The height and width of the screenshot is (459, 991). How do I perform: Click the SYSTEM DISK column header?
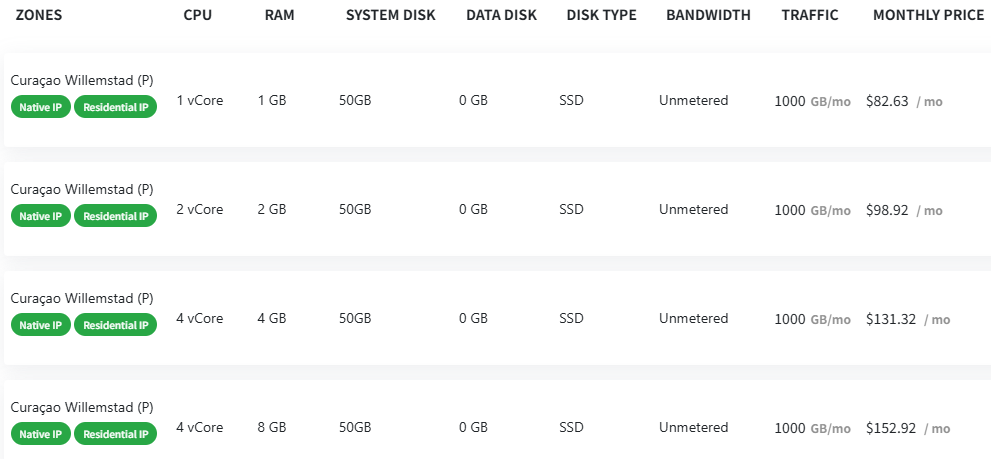pyautogui.click(x=390, y=15)
